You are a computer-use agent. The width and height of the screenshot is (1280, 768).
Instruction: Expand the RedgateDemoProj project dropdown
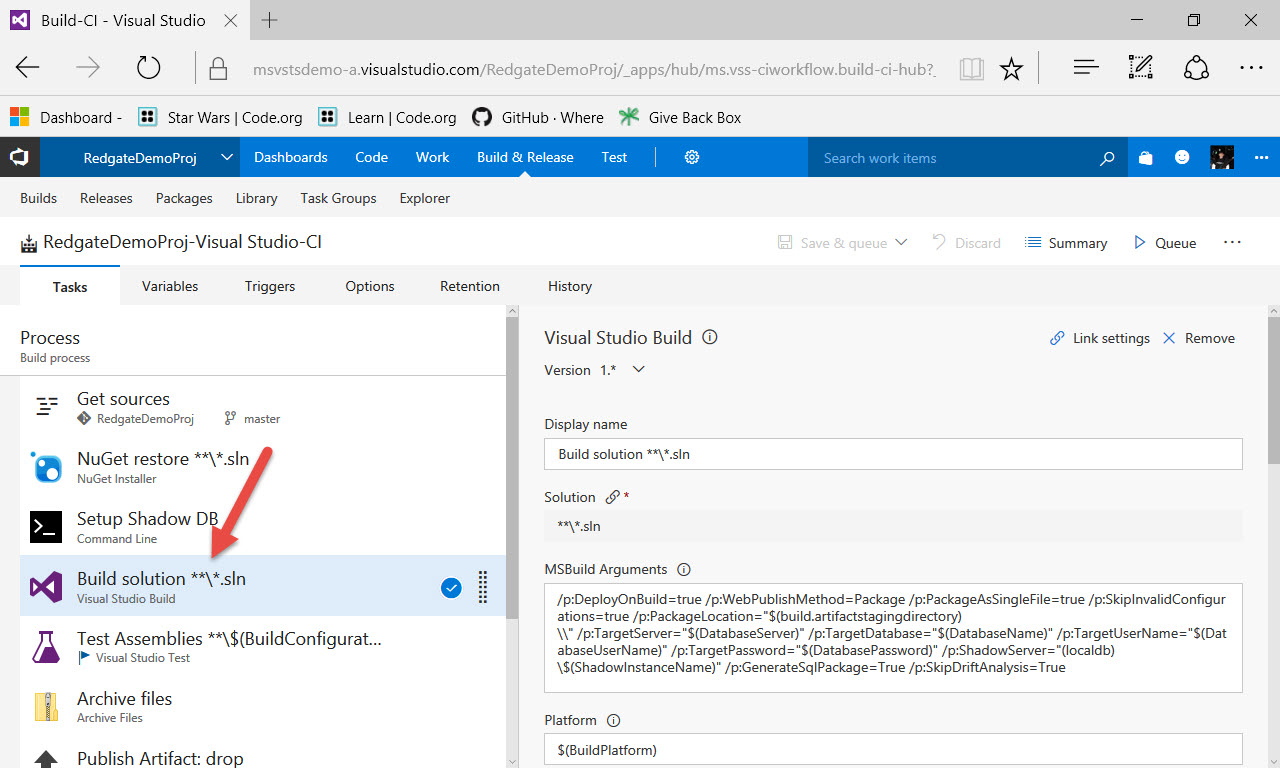227,157
